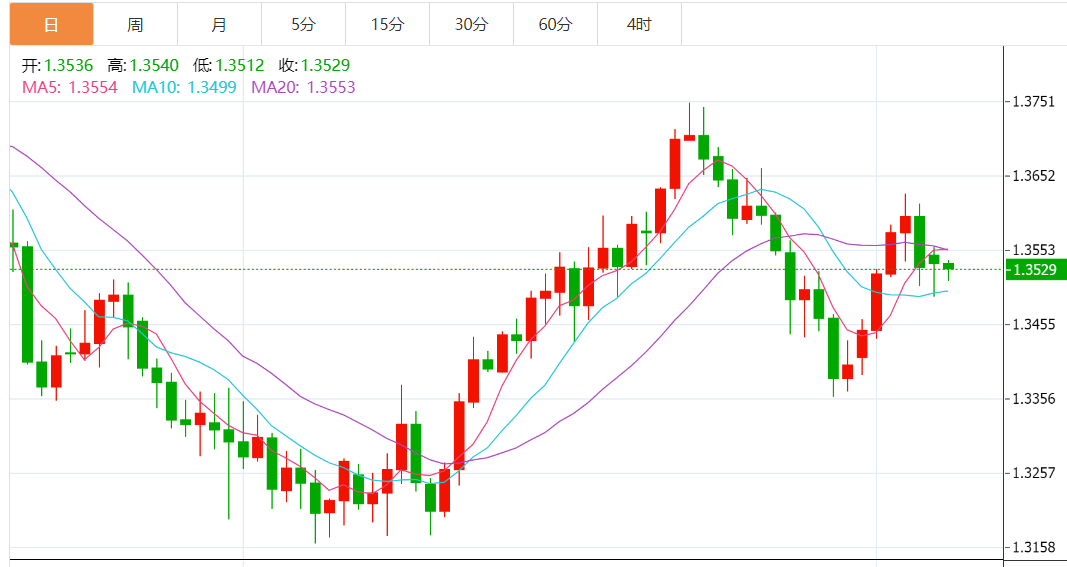Screen dimensions: 1067x567
Task: Click the MA10 indicator label
Action: pyautogui.click(x=184, y=87)
